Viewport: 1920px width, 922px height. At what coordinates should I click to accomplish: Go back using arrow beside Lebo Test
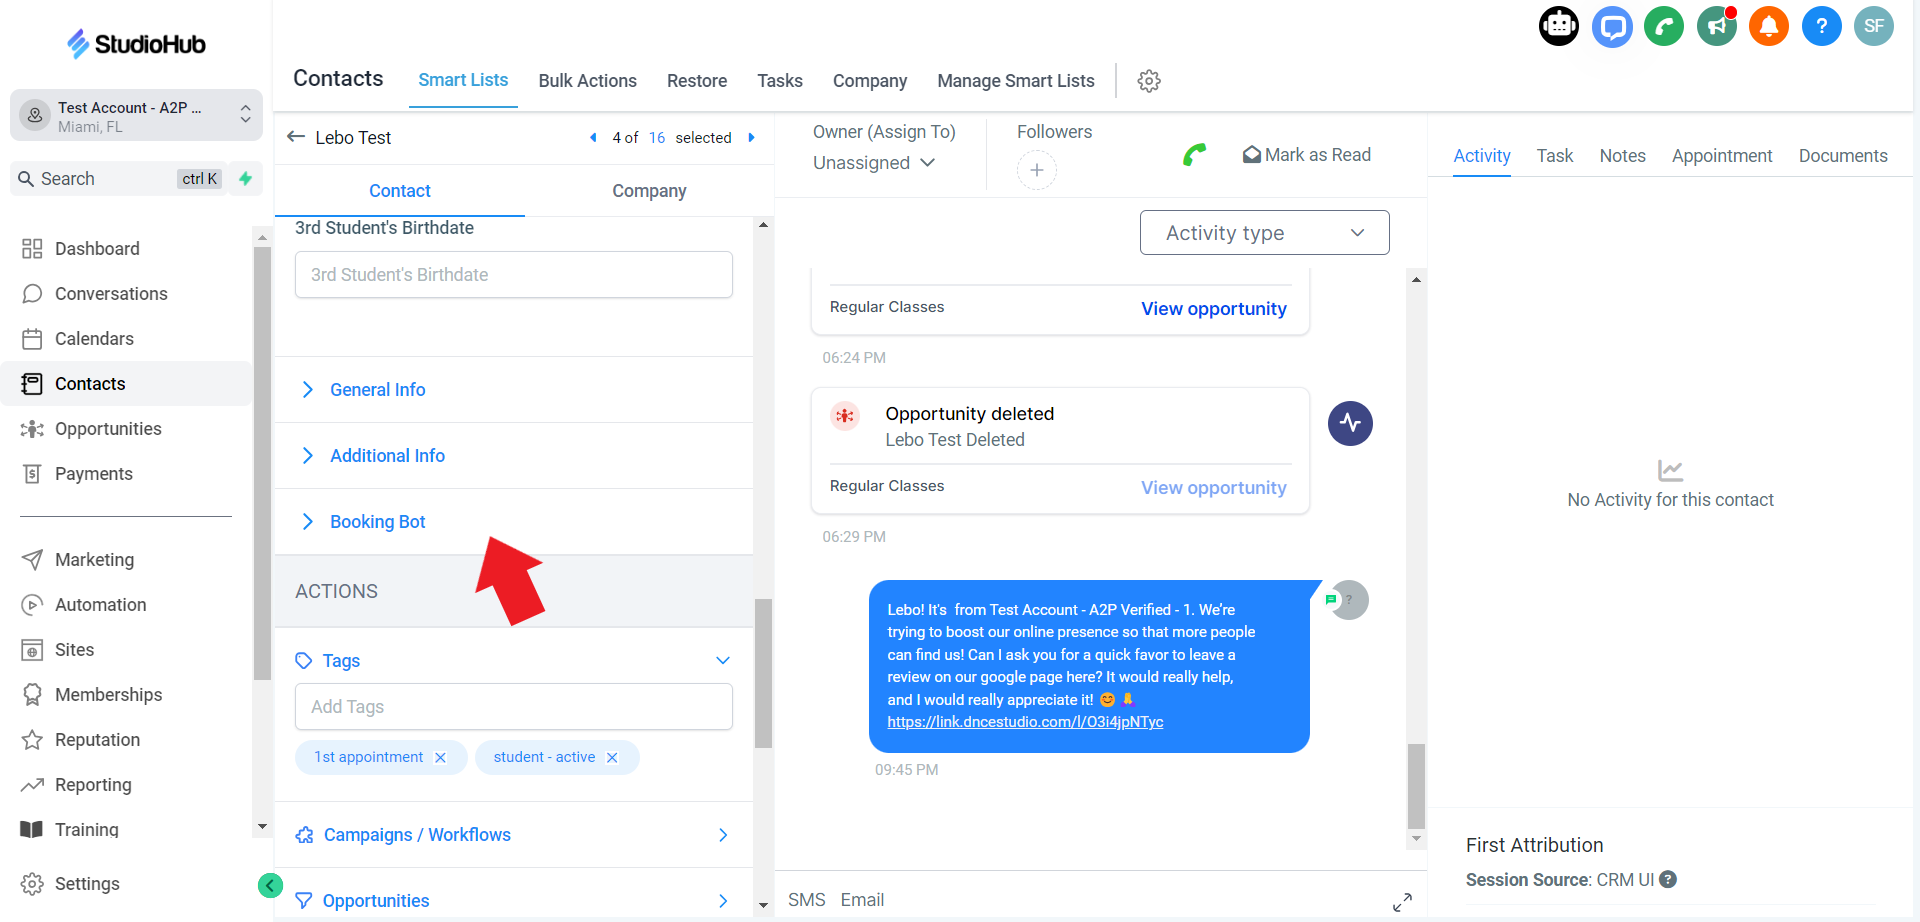click(x=296, y=137)
